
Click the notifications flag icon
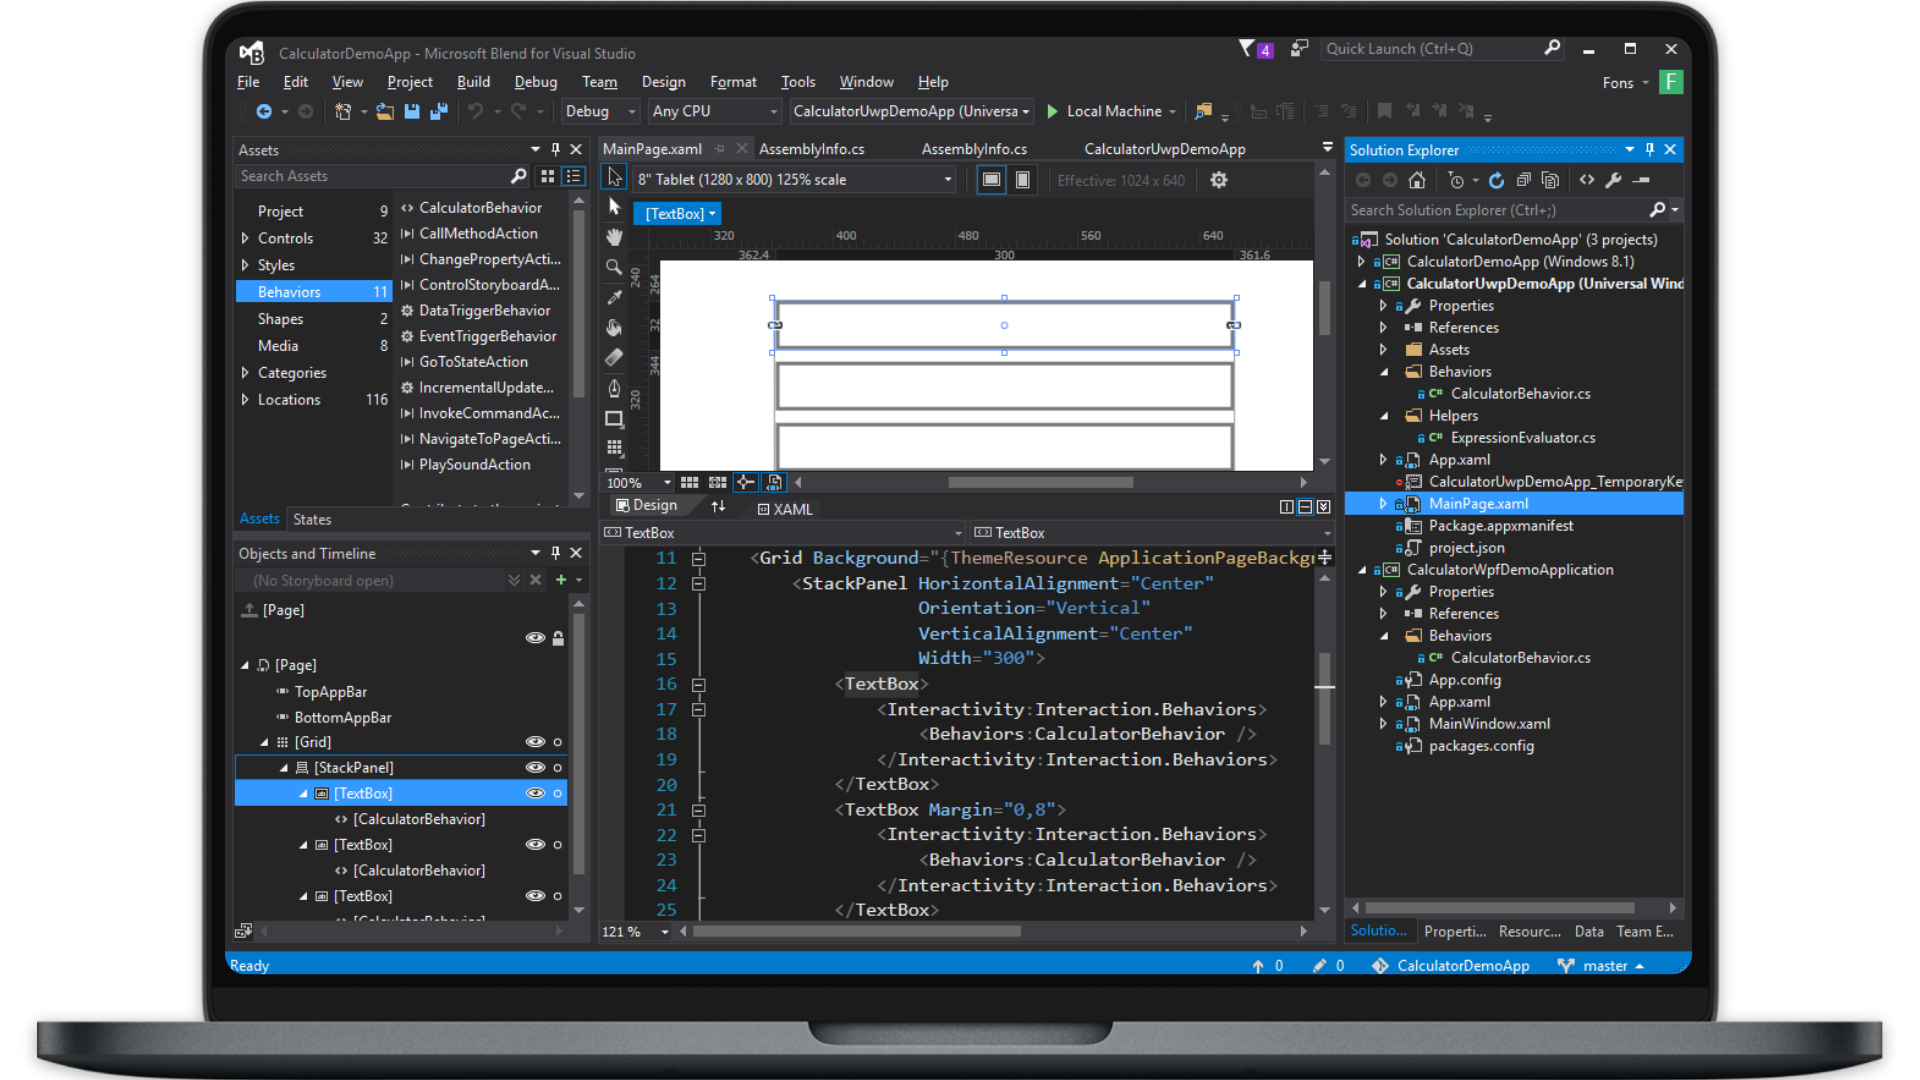pos(1255,49)
